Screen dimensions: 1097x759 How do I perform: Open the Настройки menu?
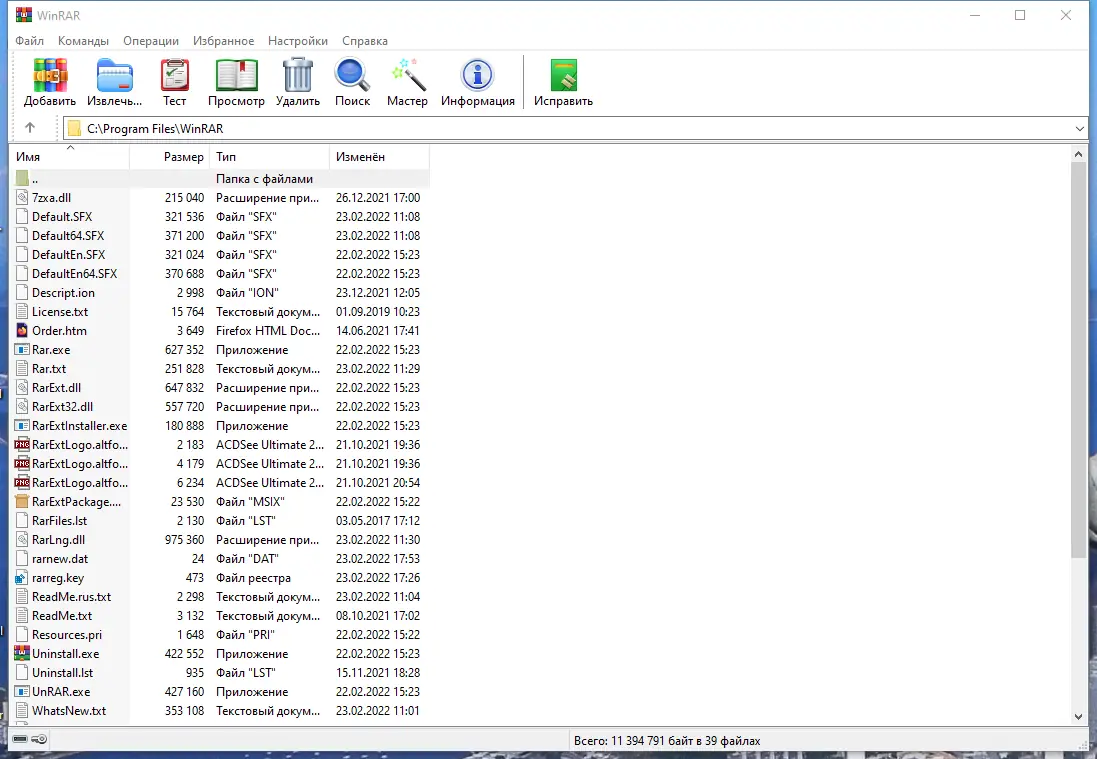pos(298,41)
